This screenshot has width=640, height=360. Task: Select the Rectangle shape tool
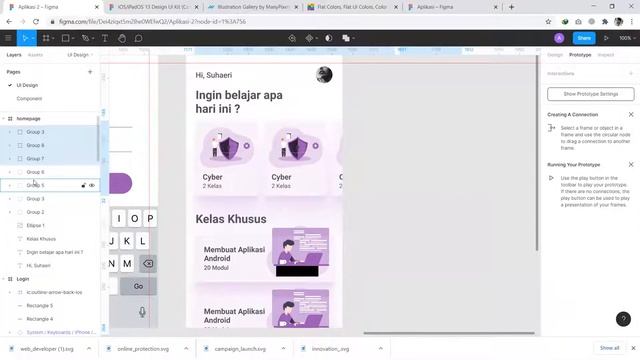[x=65, y=38]
